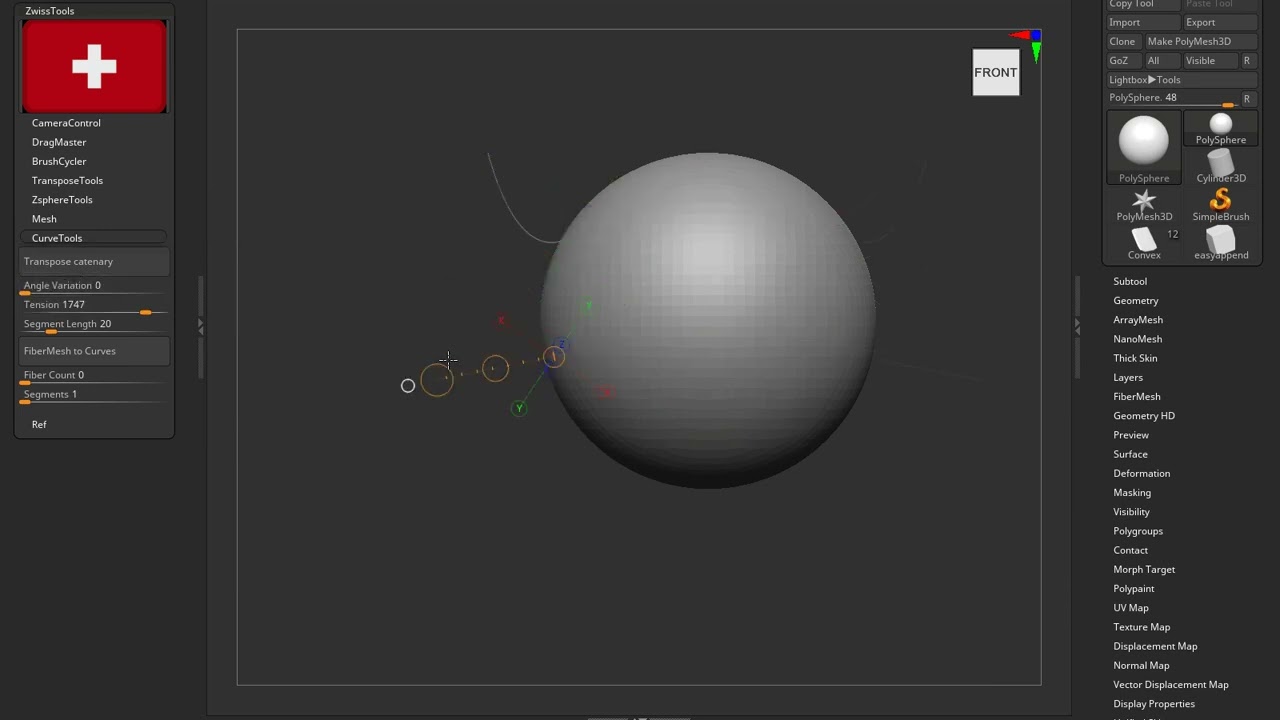Click the Import button

tap(1144, 22)
